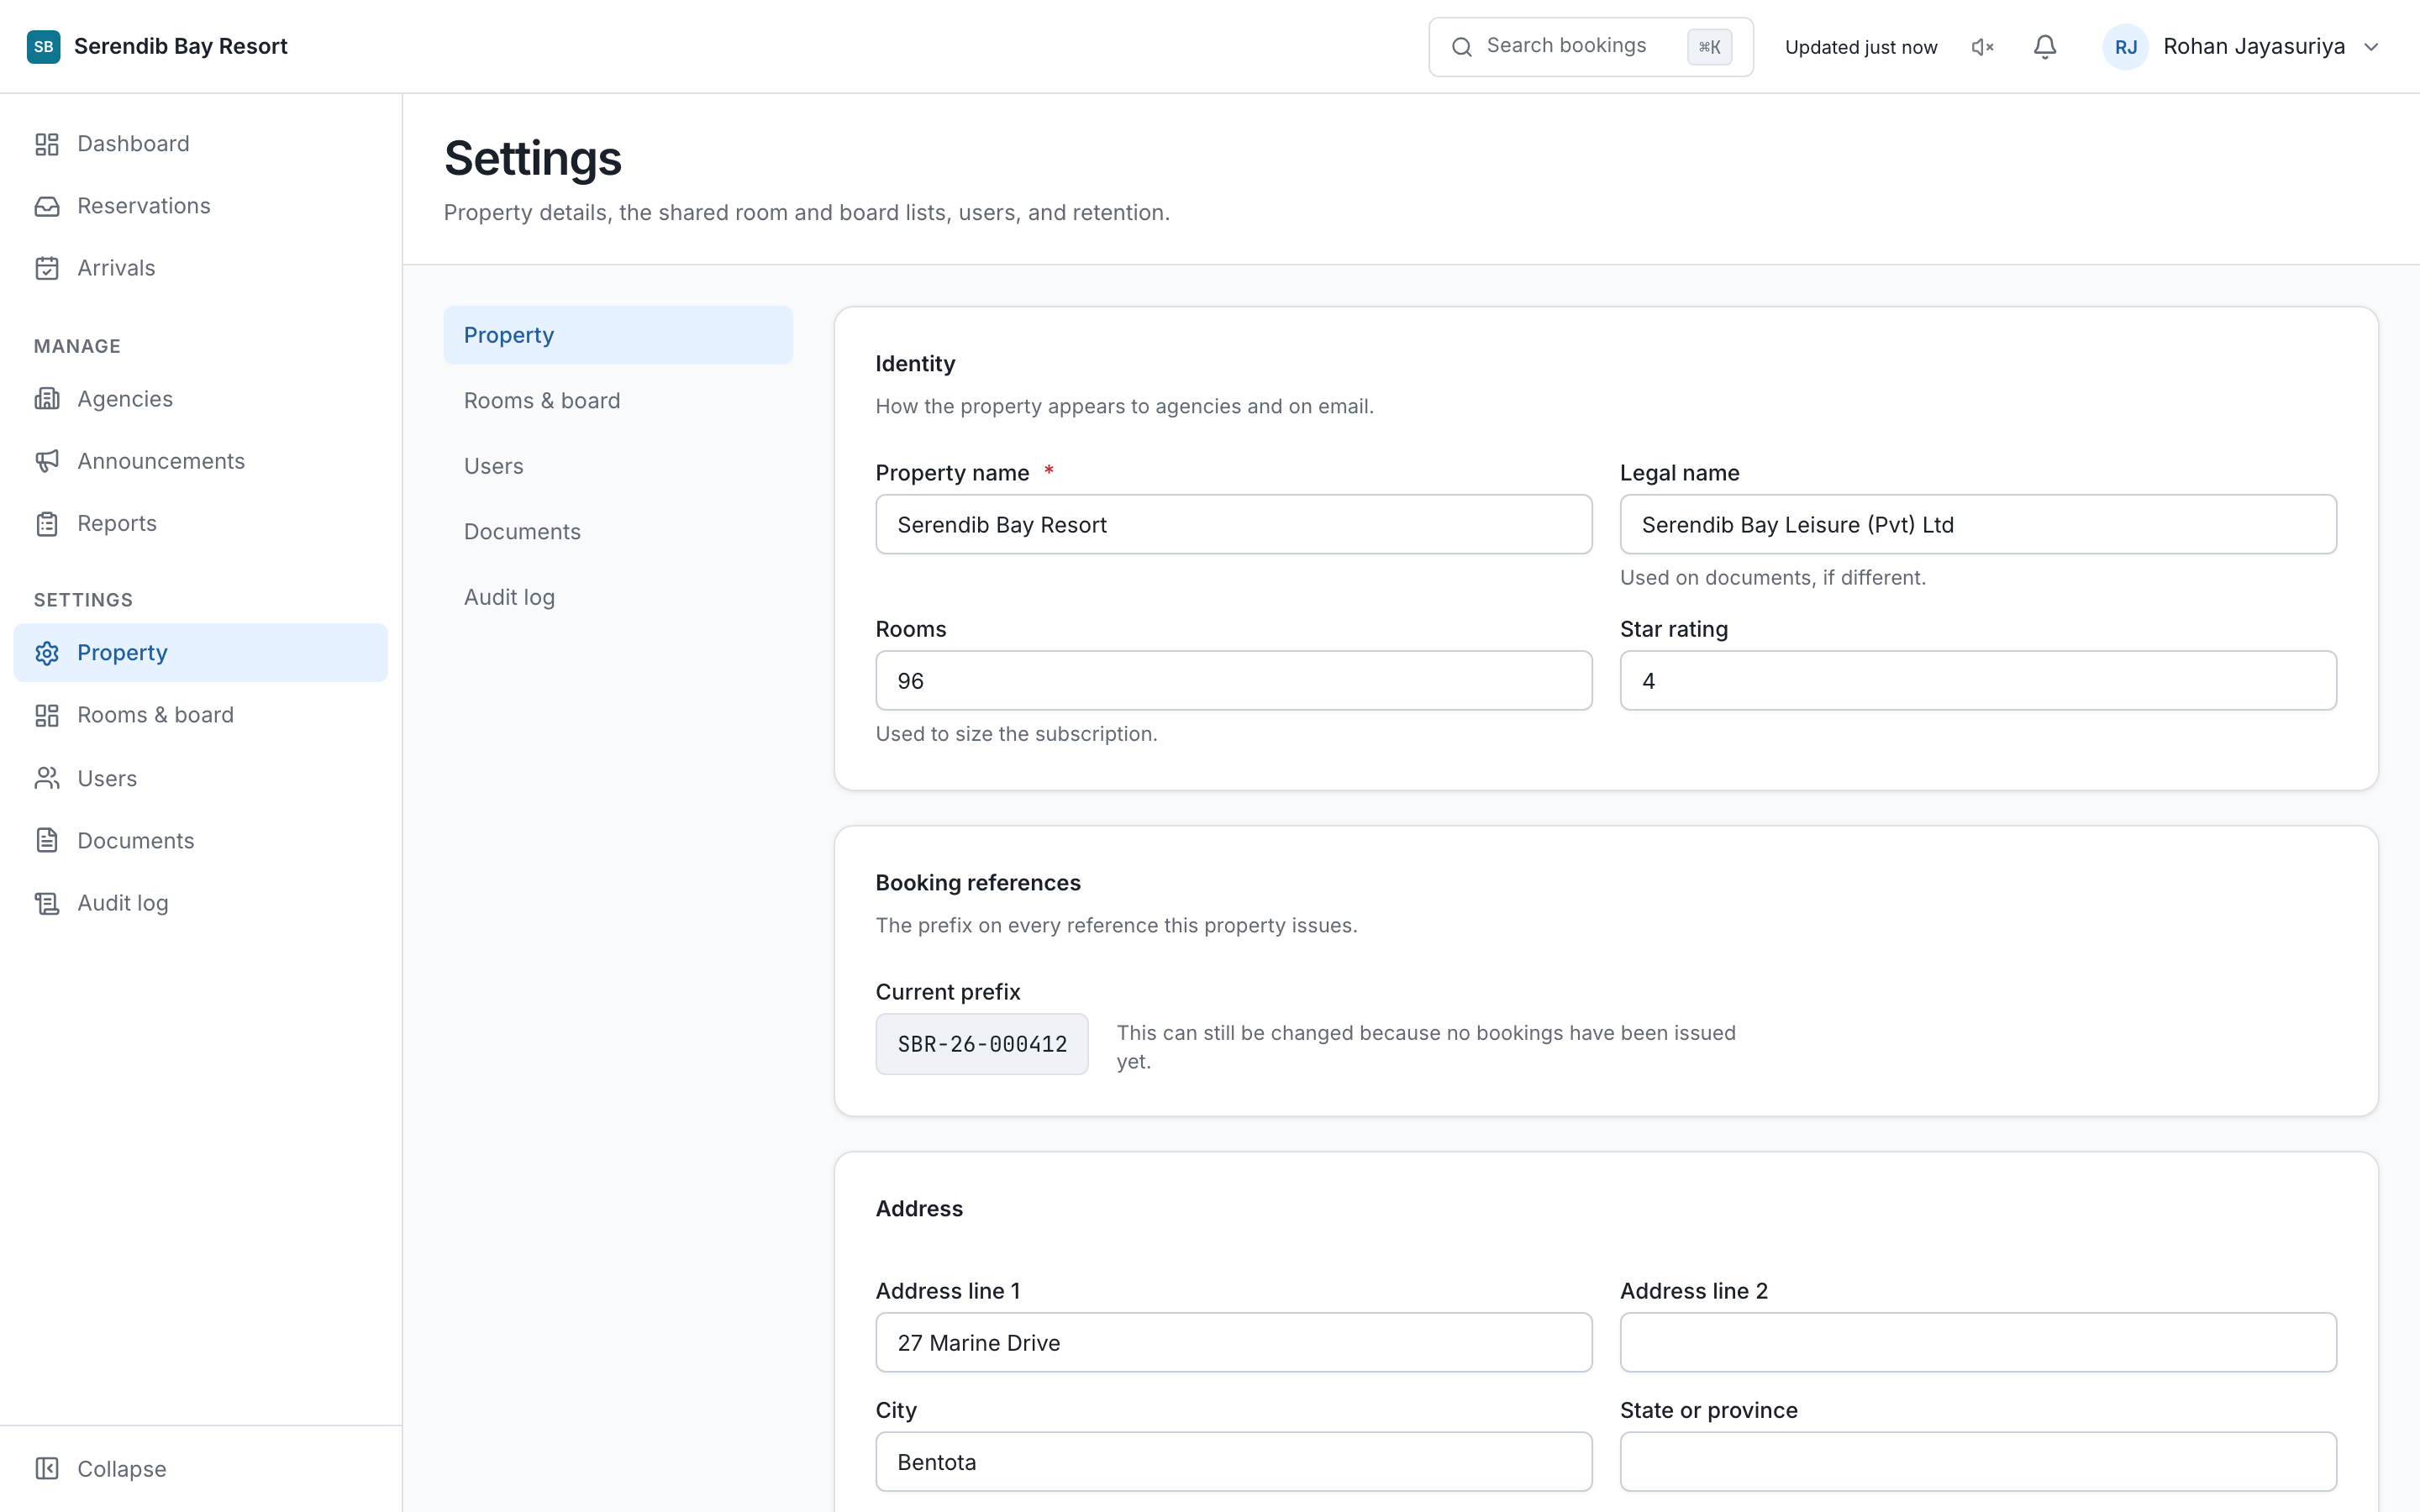Open notifications bell
This screenshot has width=2420, height=1512.
pyautogui.click(x=2045, y=47)
